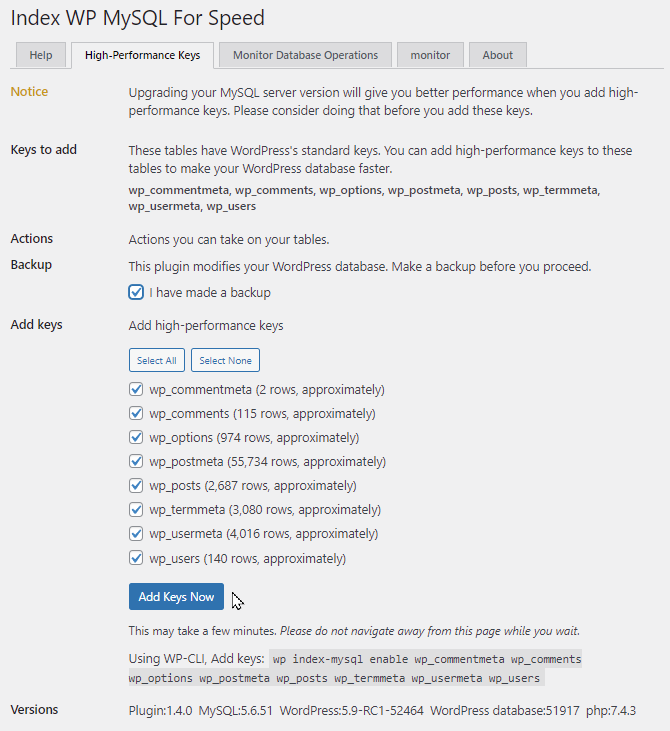The image size is (670, 731).
Task: Deselect the wp_usermeta table checkbox
Action: pyautogui.click(x=136, y=533)
